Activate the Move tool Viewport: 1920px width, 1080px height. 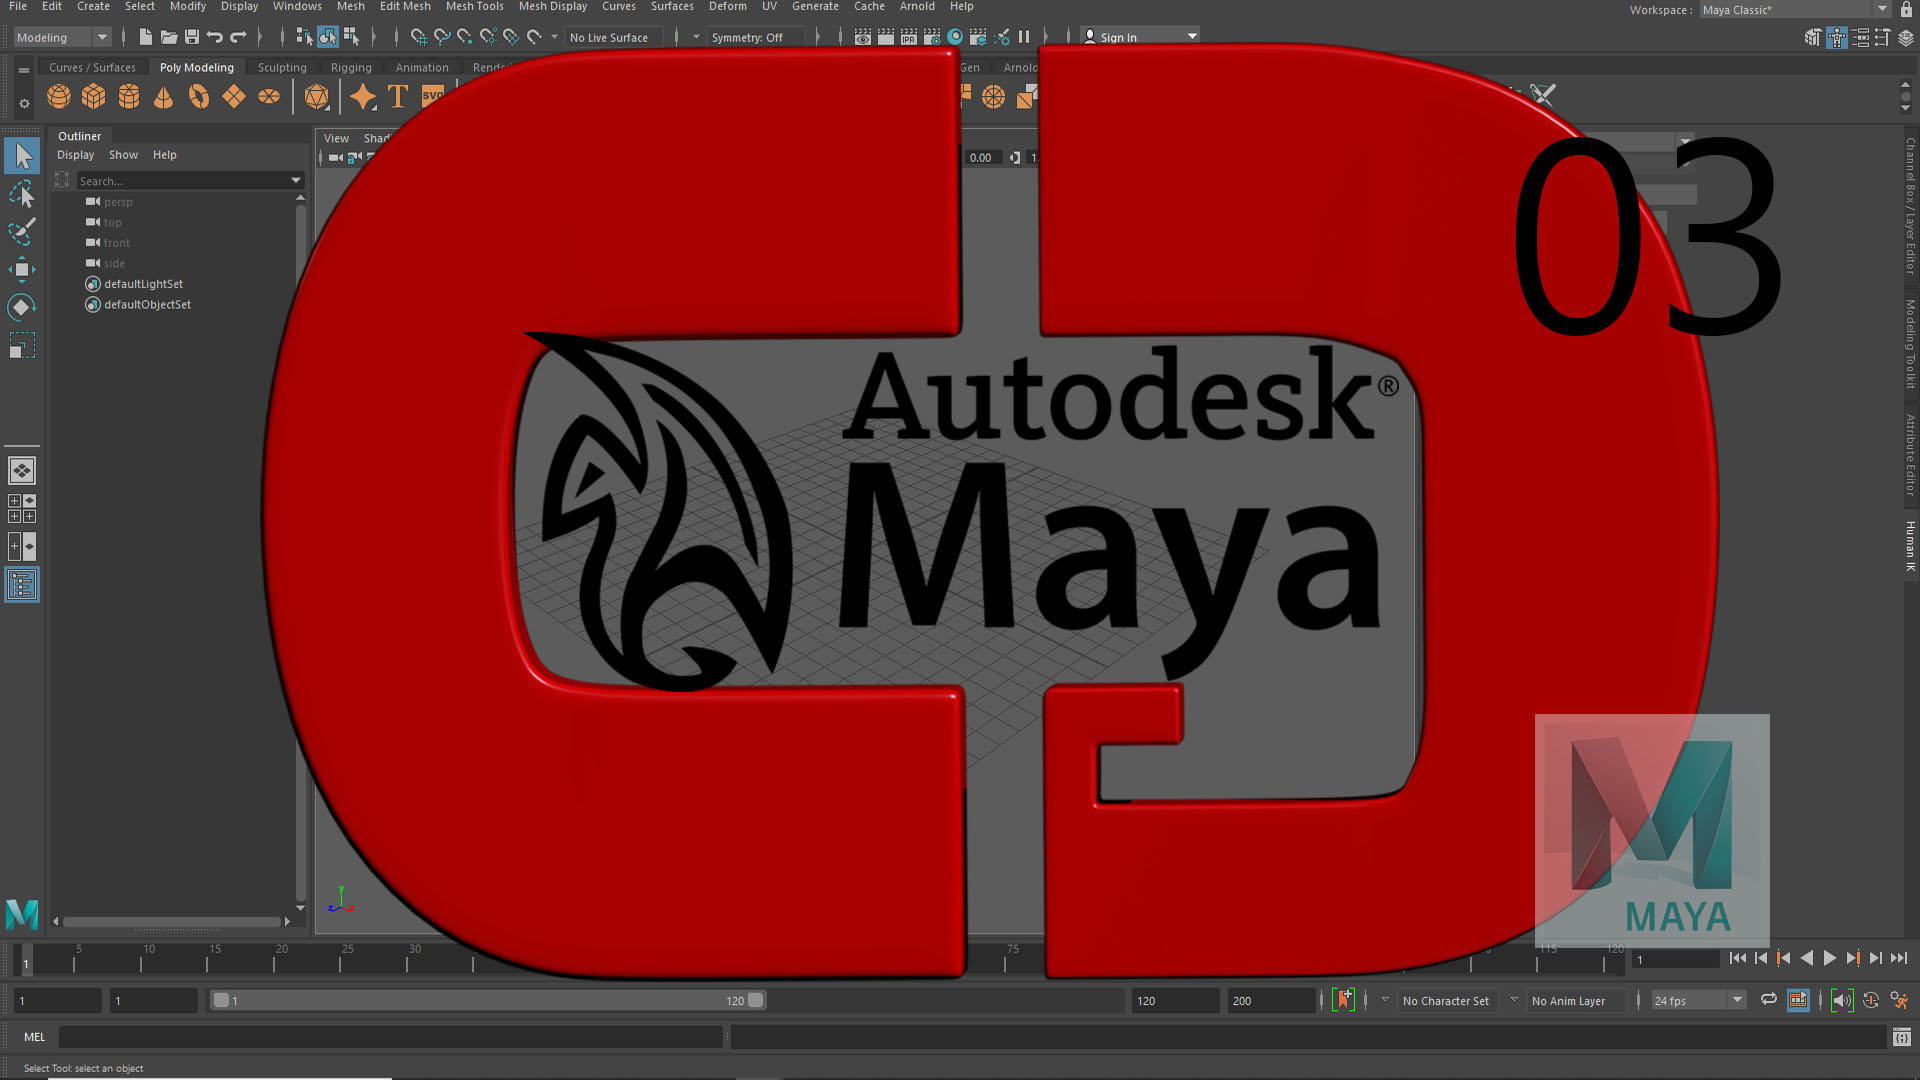pyautogui.click(x=22, y=269)
